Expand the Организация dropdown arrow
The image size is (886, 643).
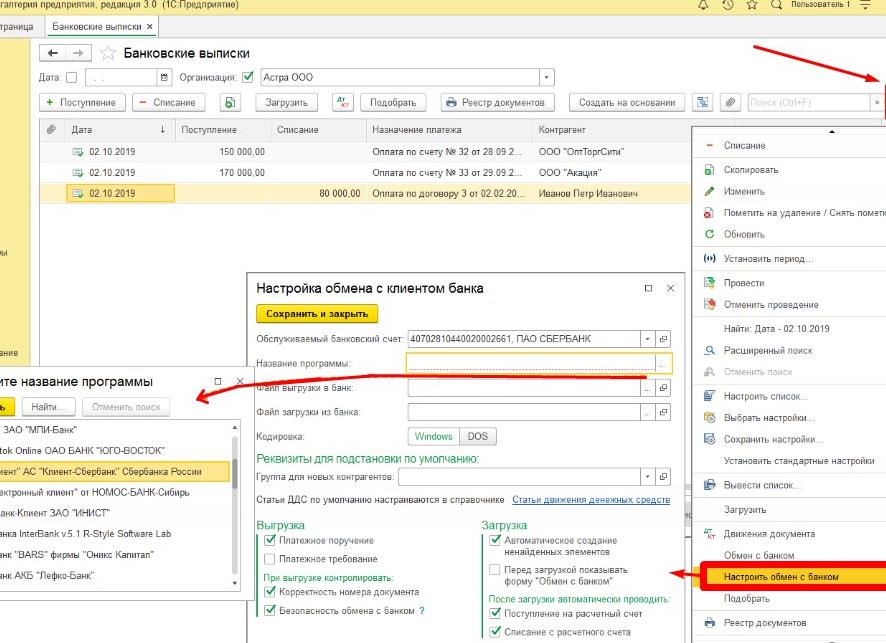tap(546, 77)
